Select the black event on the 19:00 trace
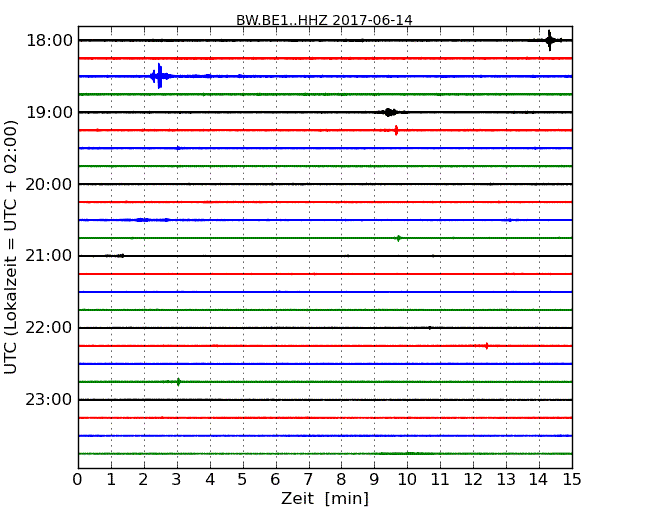 click(388, 112)
